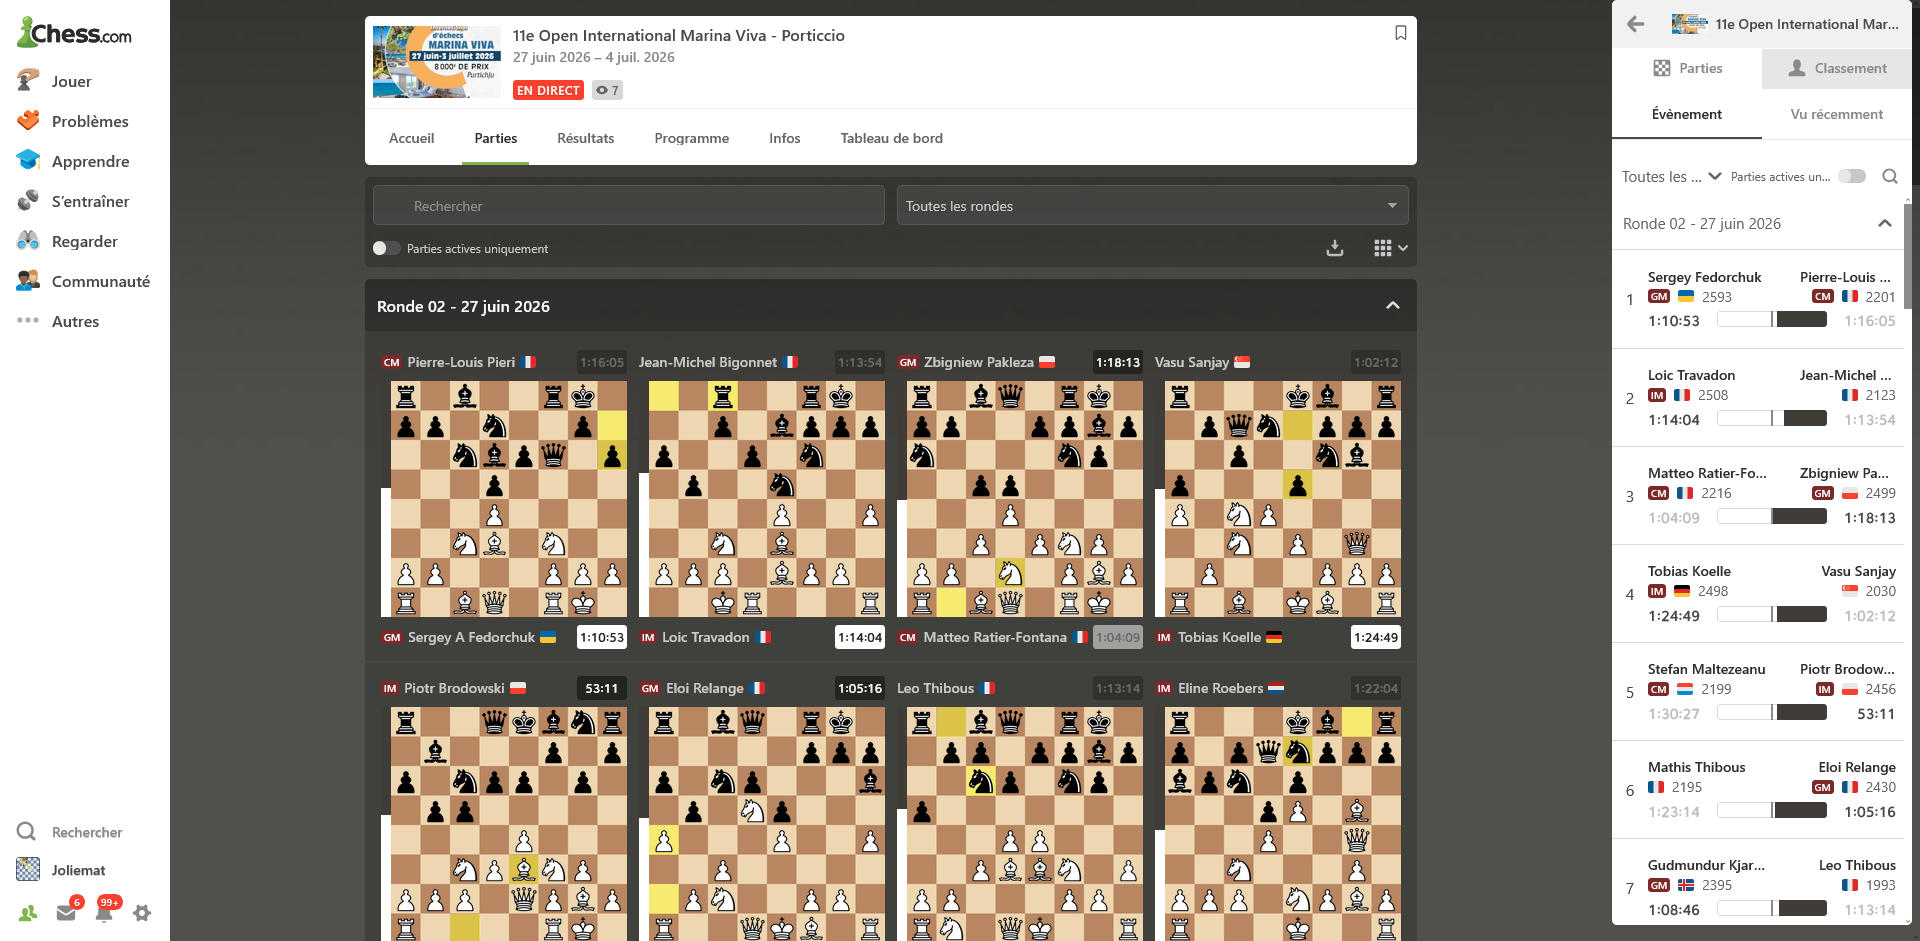
Task: Open the Joliemat profile avatar
Action: tap(28, 870)
